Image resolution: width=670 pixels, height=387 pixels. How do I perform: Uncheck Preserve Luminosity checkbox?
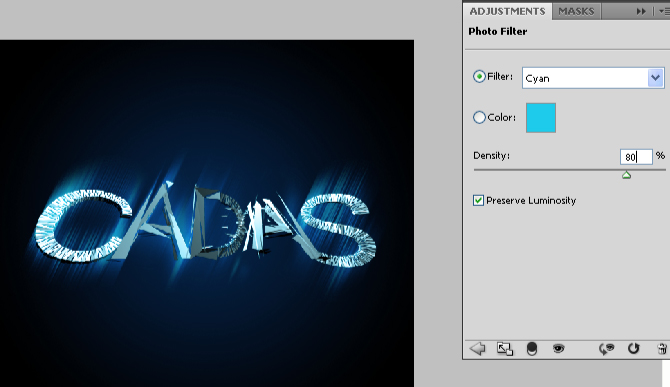(478, 200)
